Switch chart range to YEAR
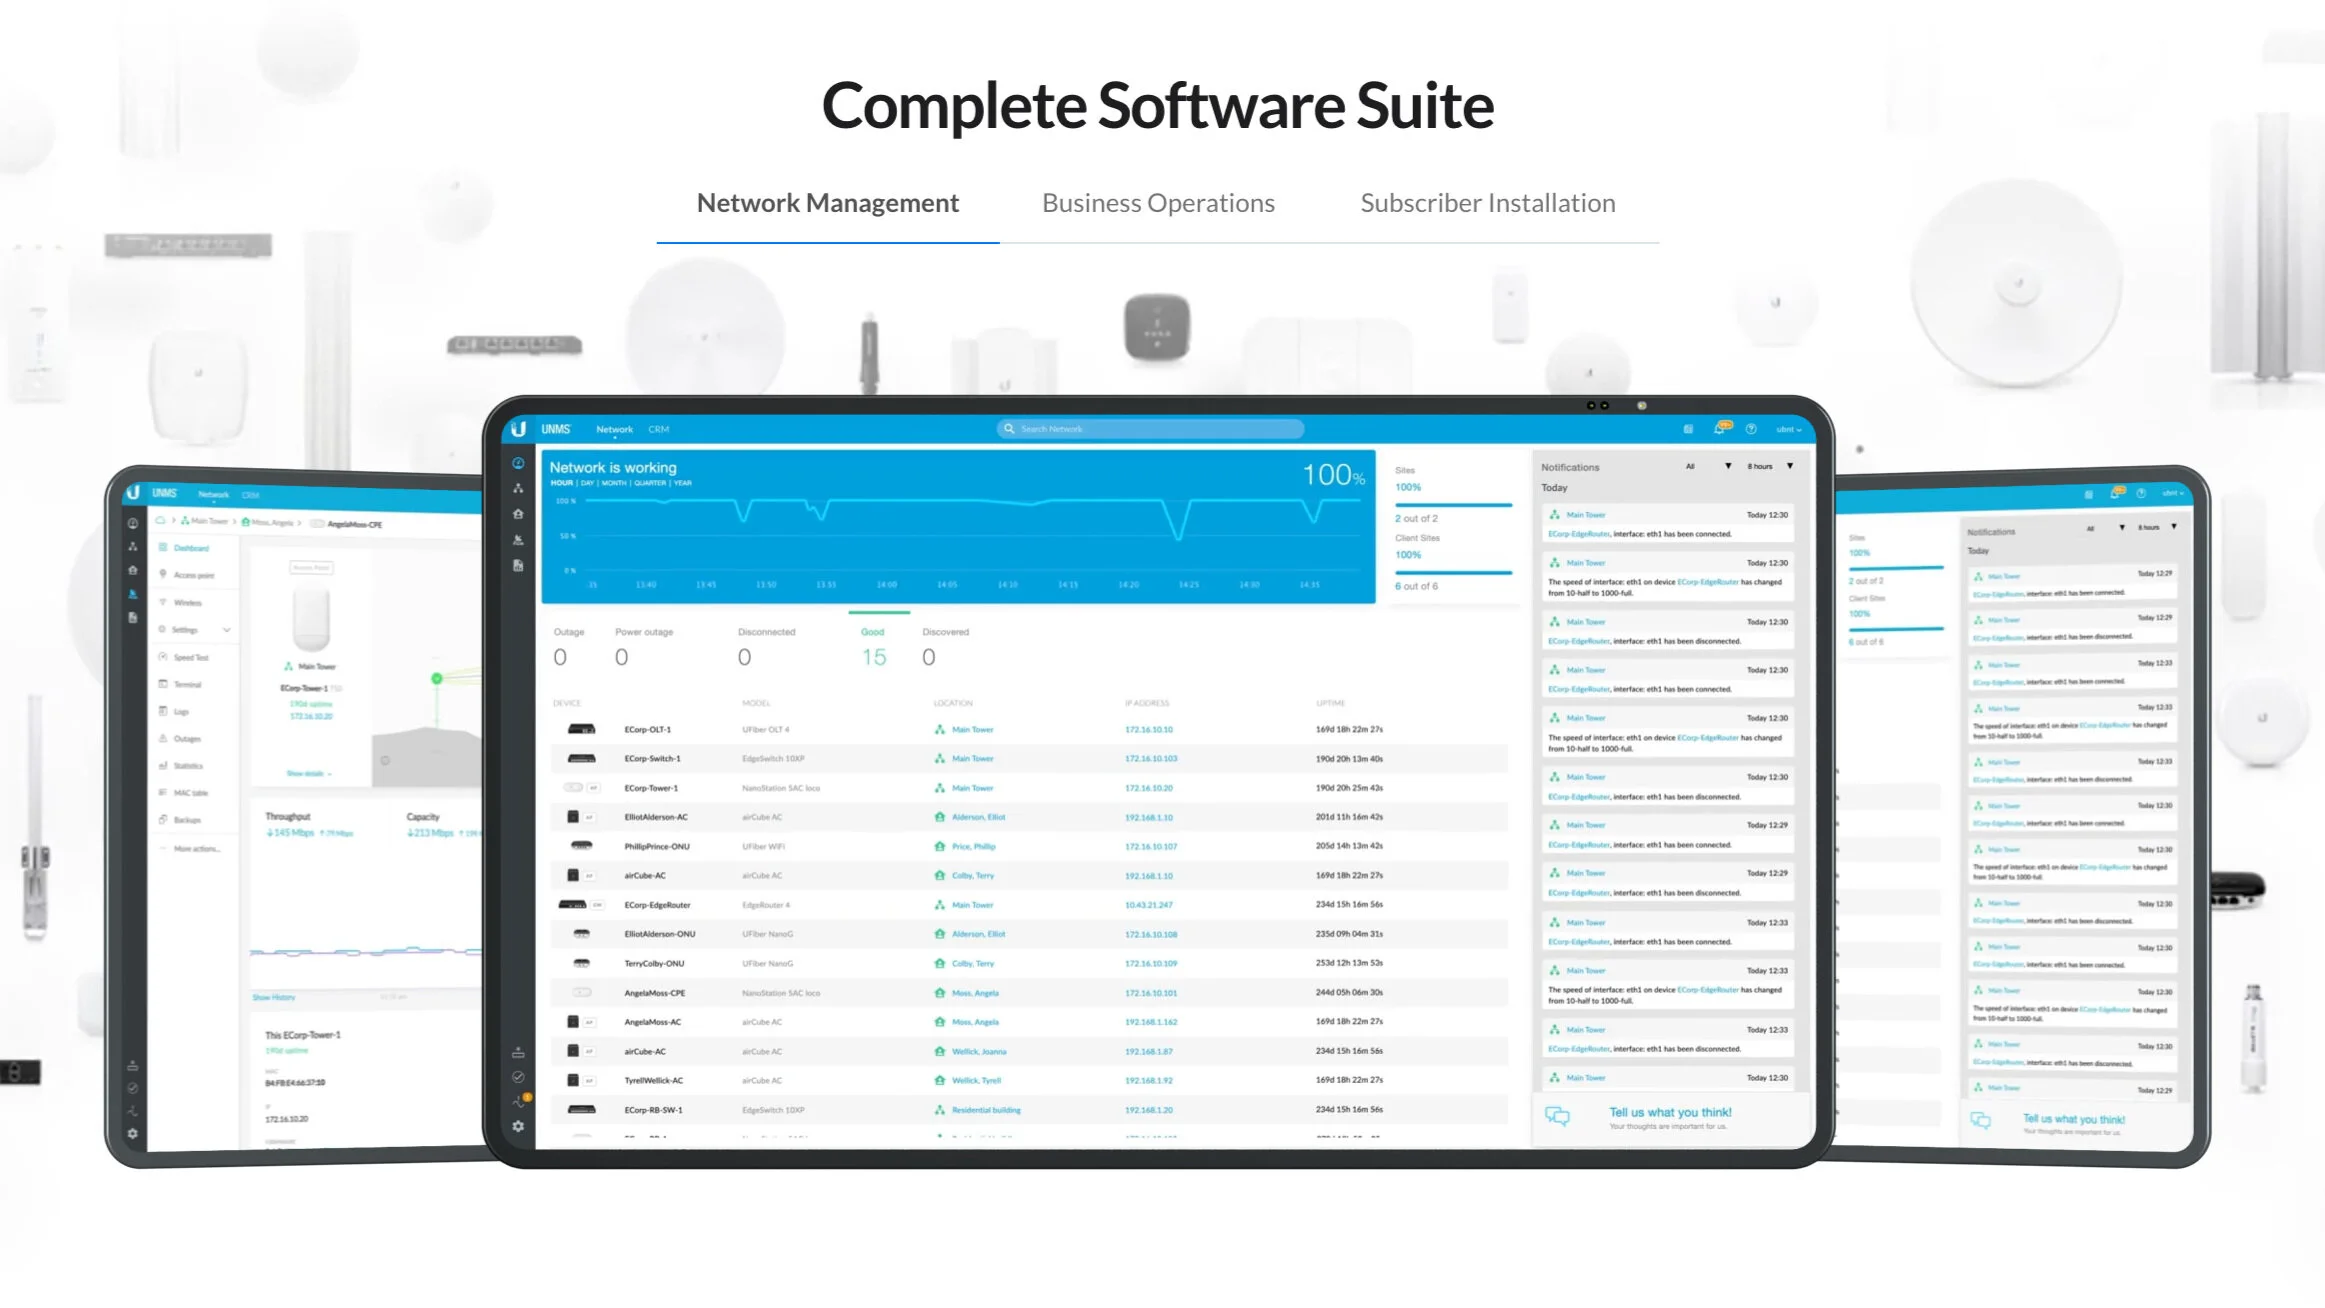 [x=683, y=483]
